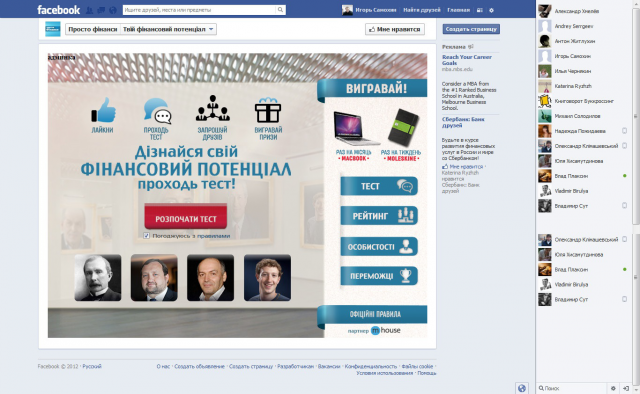The image size is (640, 394).
Task: Like the page with Мне нравится button
Action: click(x=395, y=29)
